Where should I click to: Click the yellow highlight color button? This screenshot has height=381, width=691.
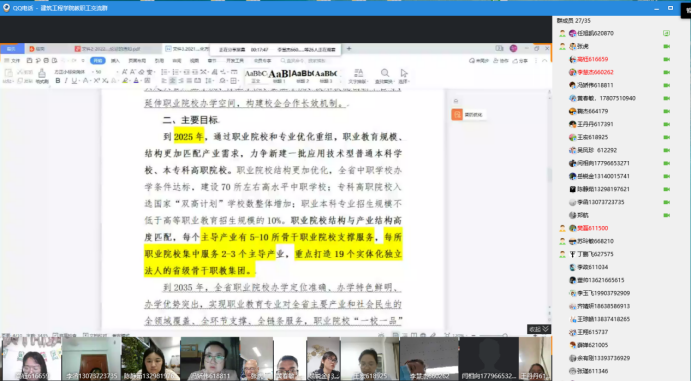[x=126, y=81]
